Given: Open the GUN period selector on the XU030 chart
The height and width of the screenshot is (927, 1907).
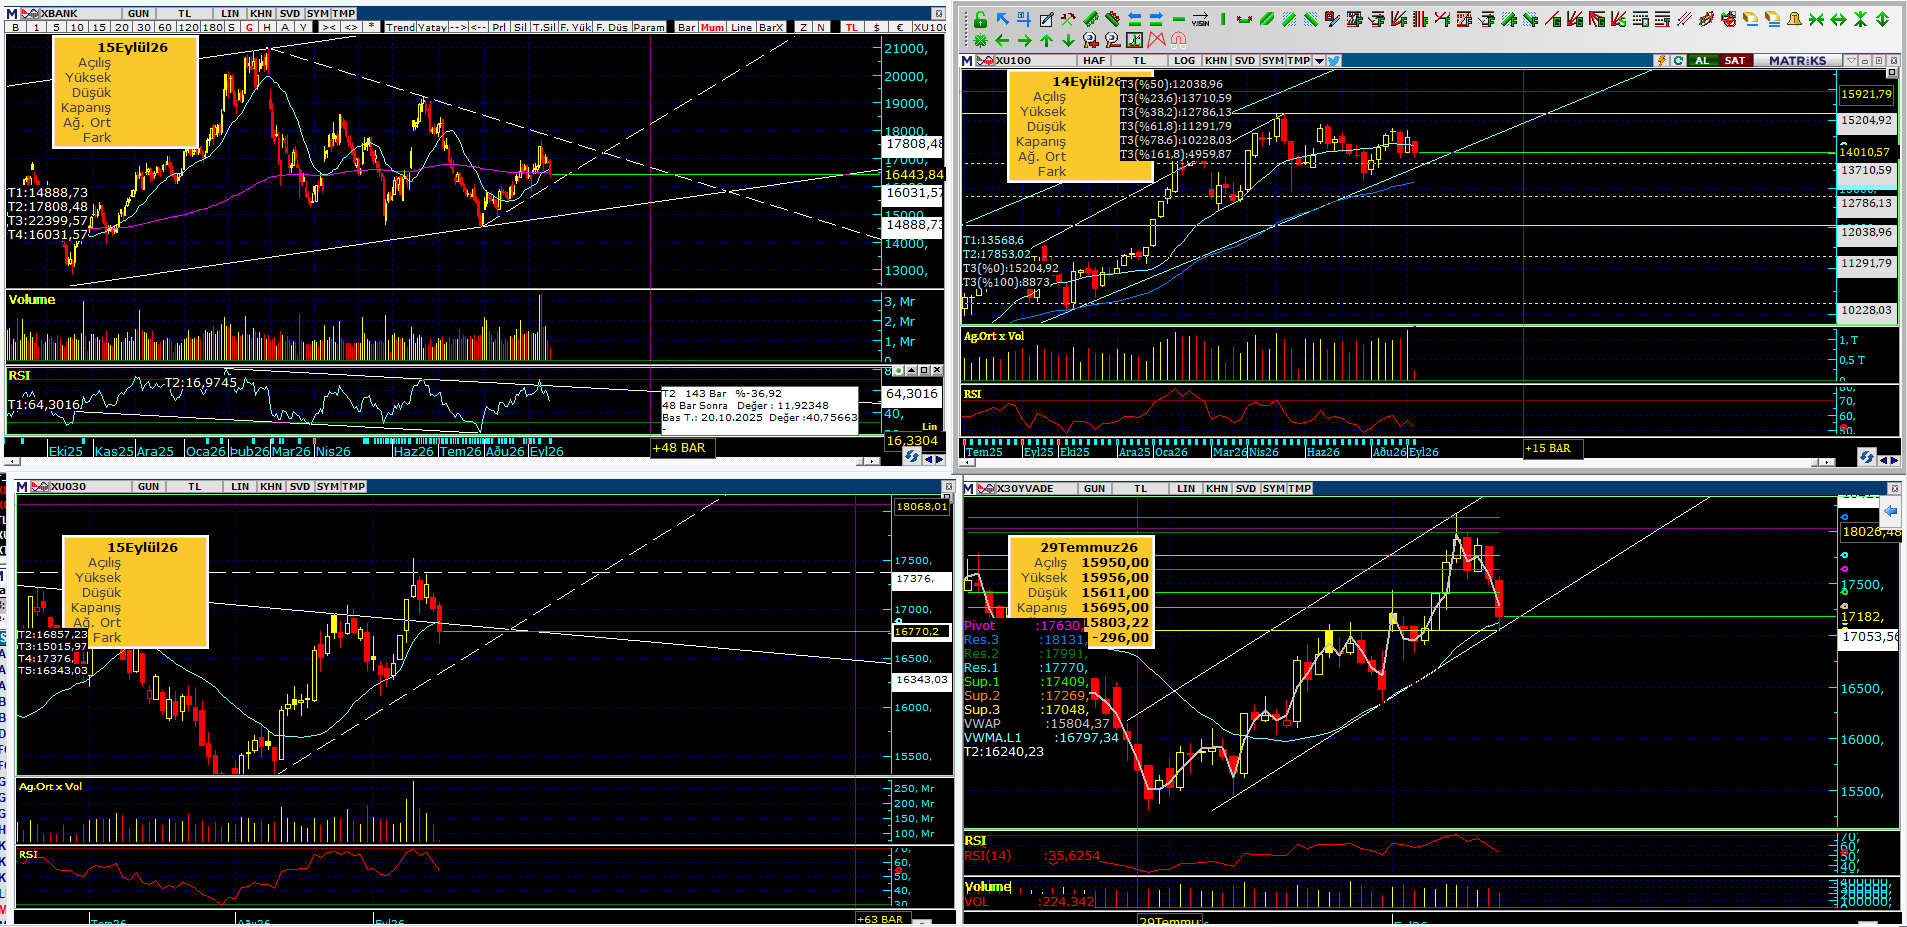Looking at the screenshot, I should pos(148,487).
